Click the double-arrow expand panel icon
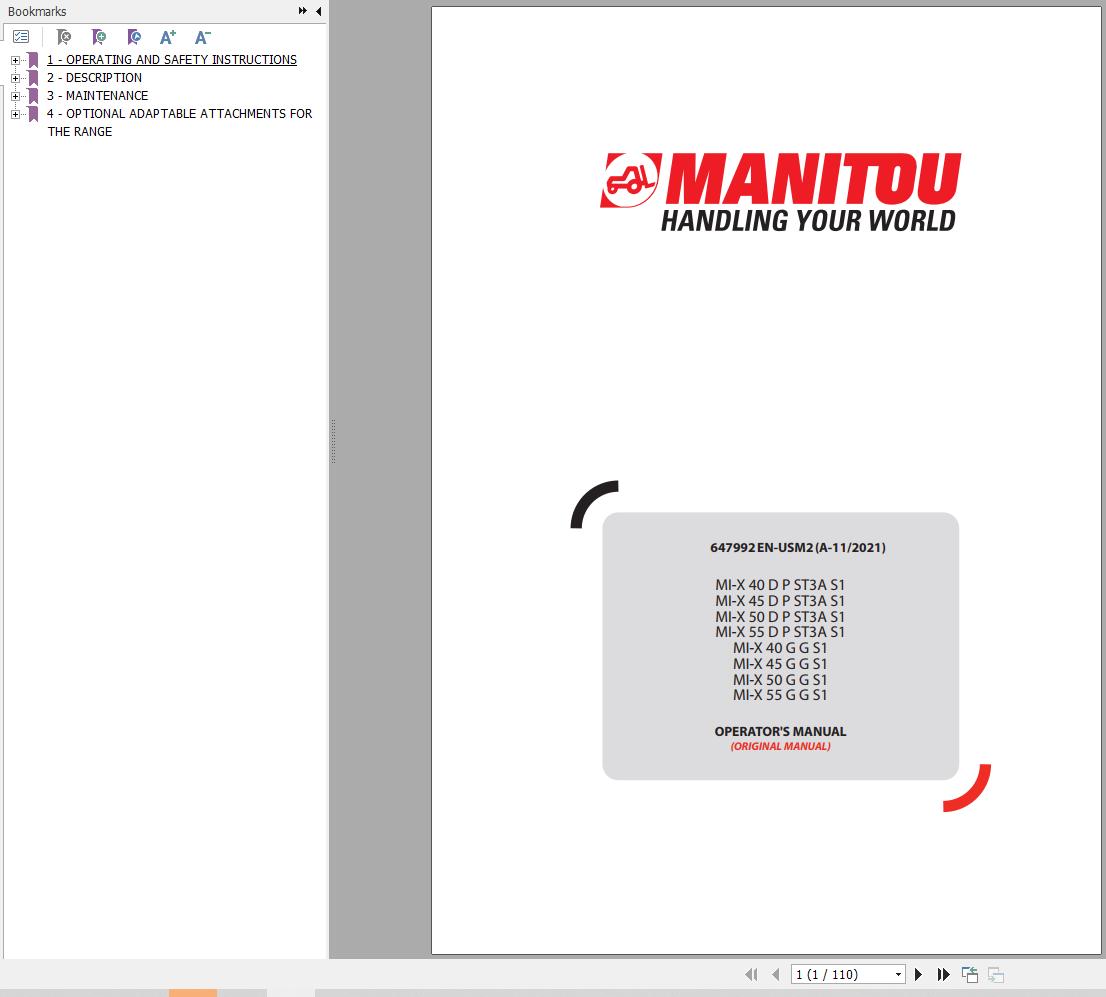1106x997 pixels. click(x=303, y=11)
